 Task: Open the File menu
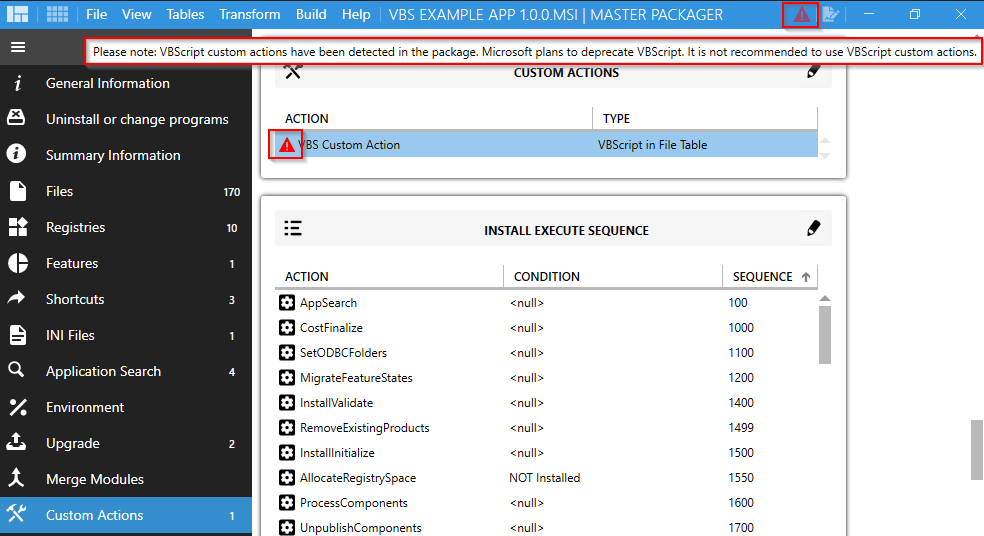(x=96, y=14)
